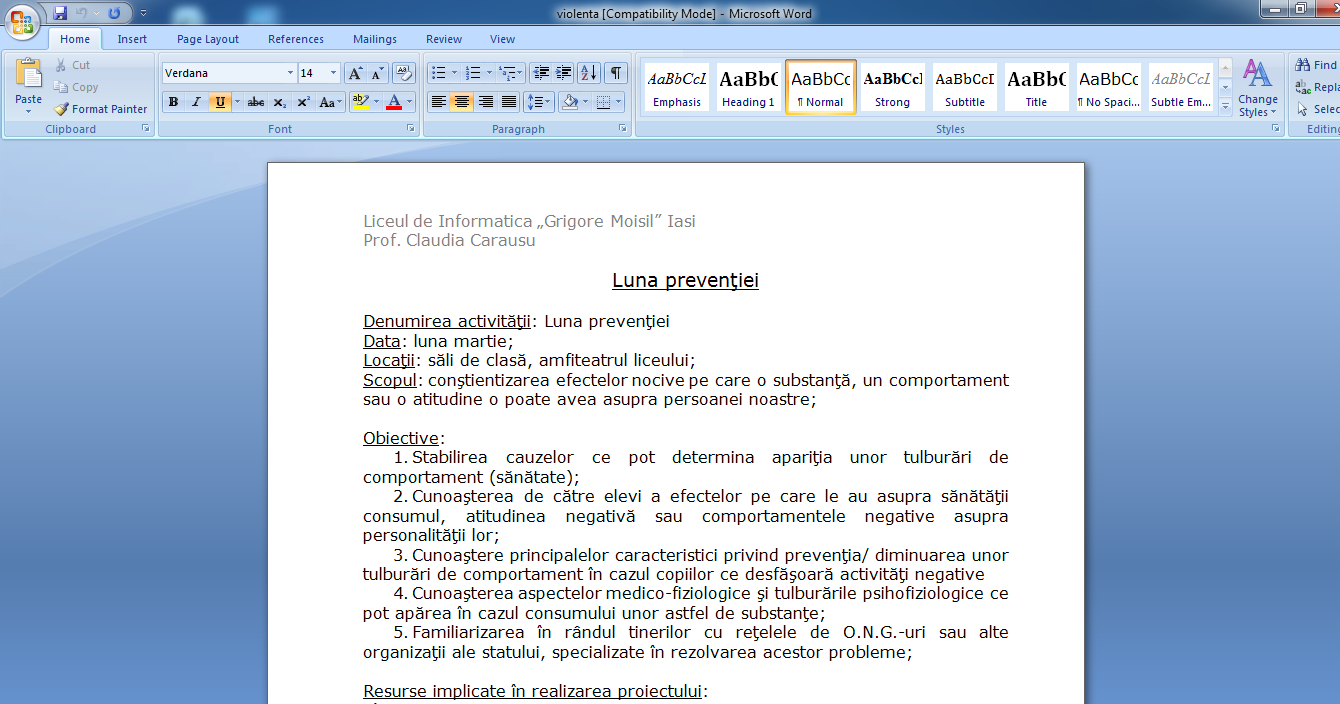The image size is (1340, 704).
Task: Open the Select options in Editing group
Action: coord(1316,109)
